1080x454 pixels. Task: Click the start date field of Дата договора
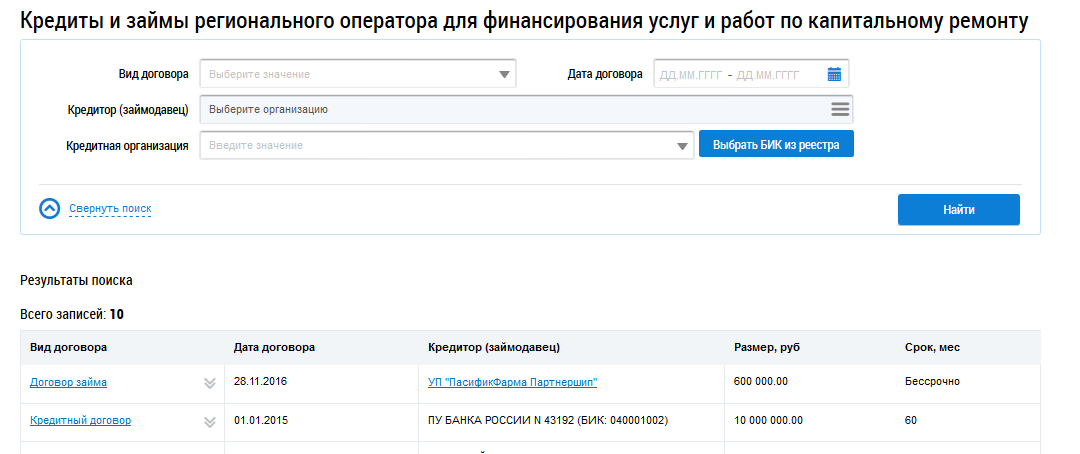(691, 74)
